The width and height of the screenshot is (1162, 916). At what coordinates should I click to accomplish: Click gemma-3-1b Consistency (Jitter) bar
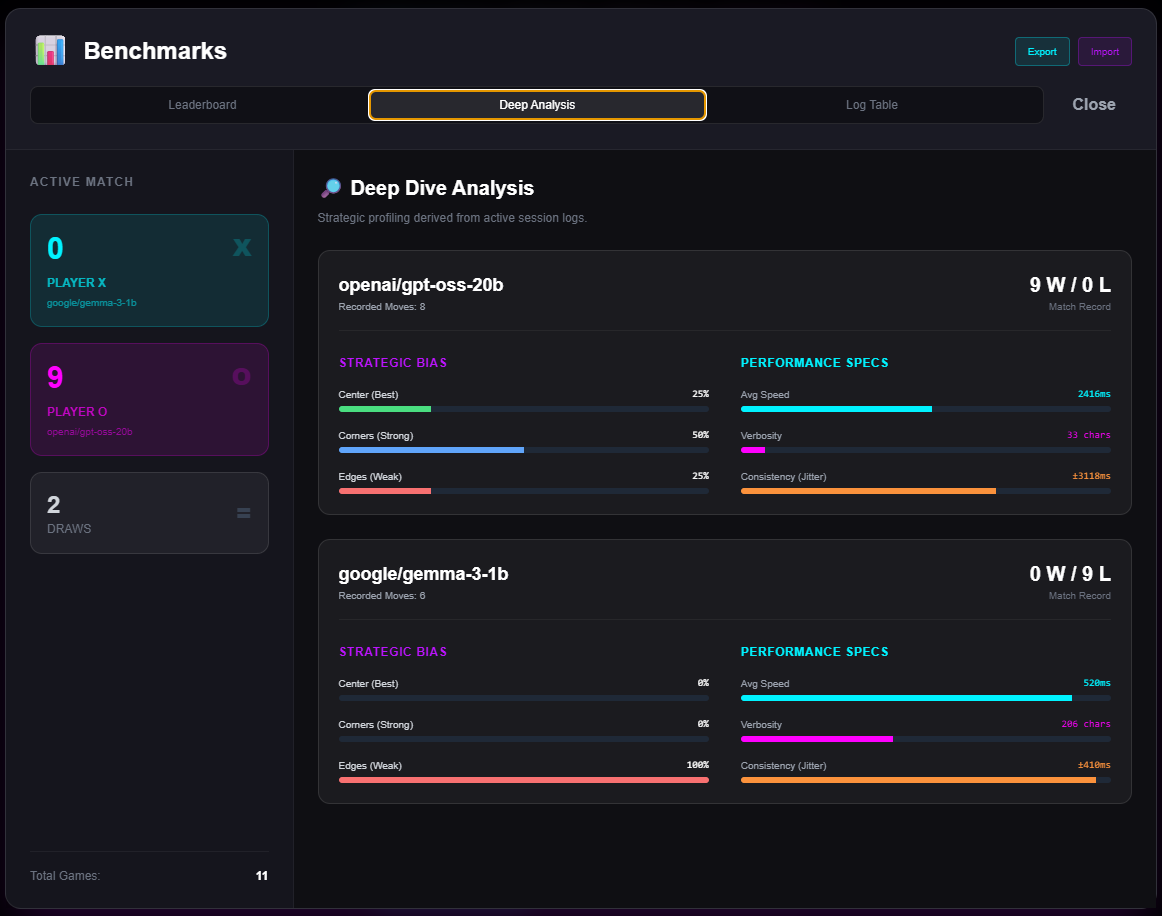pyautogui.click(x=926, y=780)
